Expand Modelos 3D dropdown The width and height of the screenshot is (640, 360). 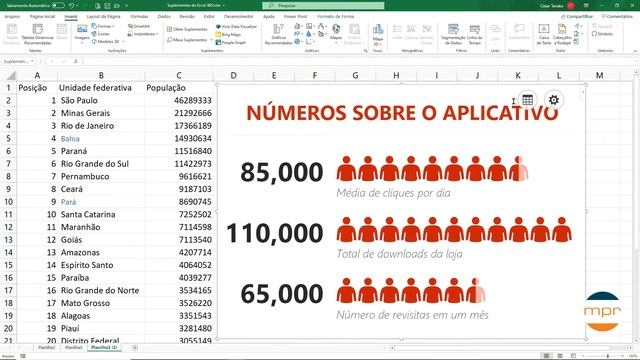coord(123,42)
